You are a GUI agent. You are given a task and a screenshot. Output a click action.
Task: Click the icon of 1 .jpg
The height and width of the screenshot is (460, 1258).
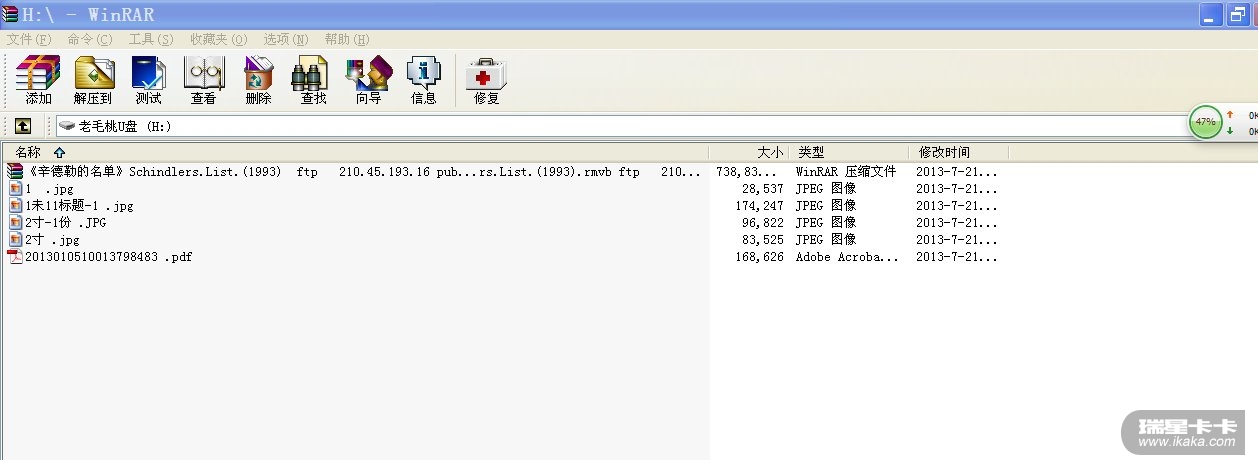click(x=15, y=188)
